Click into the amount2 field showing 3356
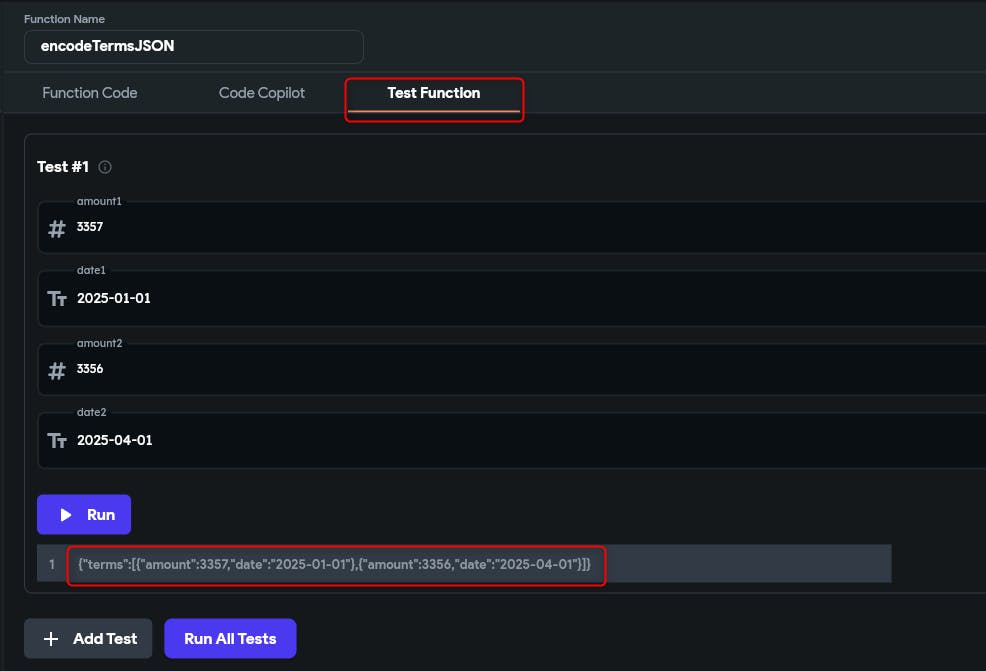Screen dimensions: 986x671 500,369
